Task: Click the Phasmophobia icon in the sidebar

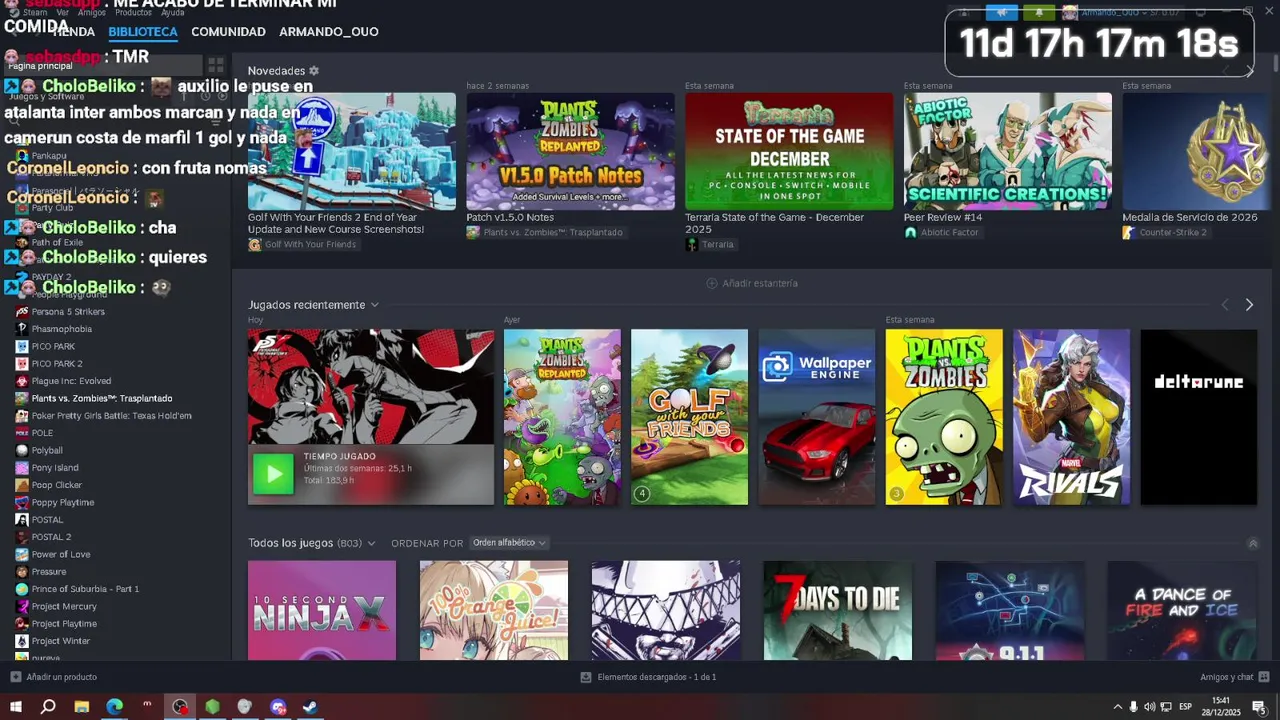Action: click(x=22, y=329)
